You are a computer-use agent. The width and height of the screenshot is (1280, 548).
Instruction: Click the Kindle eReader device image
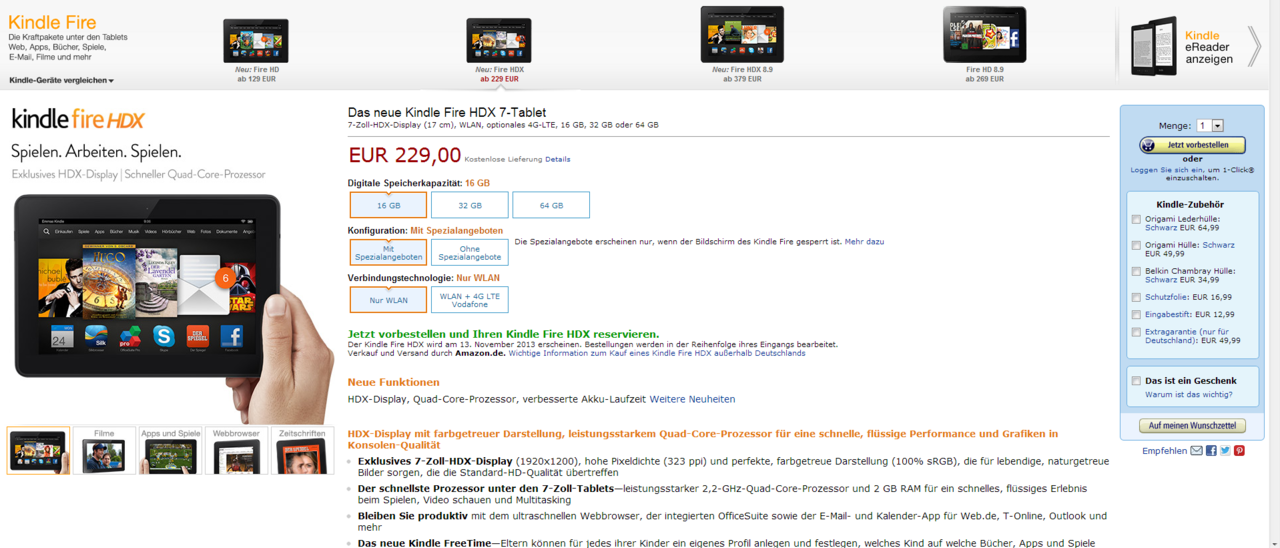click(1154, 46)
